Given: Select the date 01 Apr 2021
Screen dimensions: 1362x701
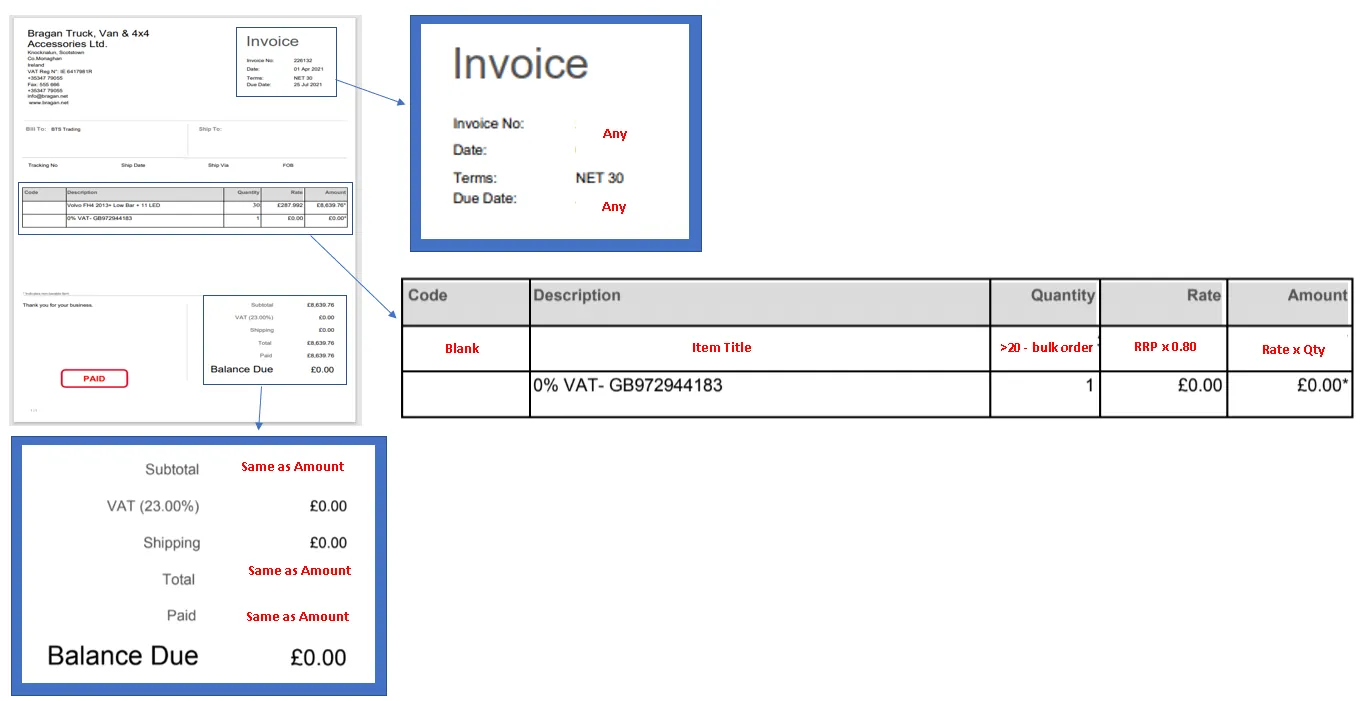Looking at the screenshot, I should tap(308, 69).
